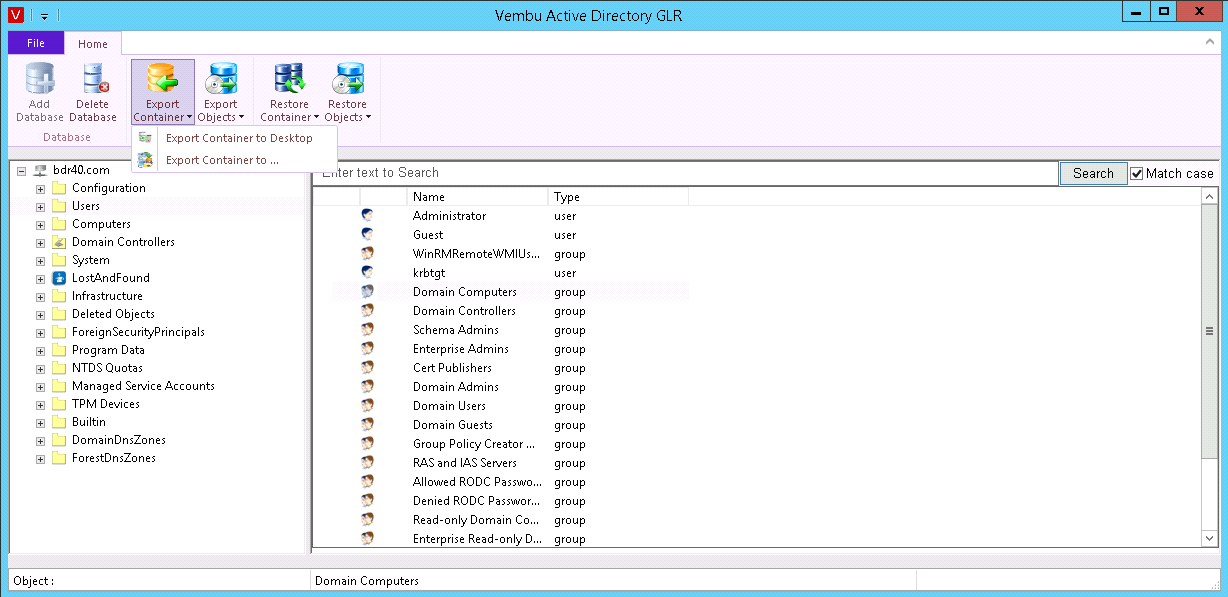Click the Schema Admins group icon
1228x597 pixels.
[367, 330]
